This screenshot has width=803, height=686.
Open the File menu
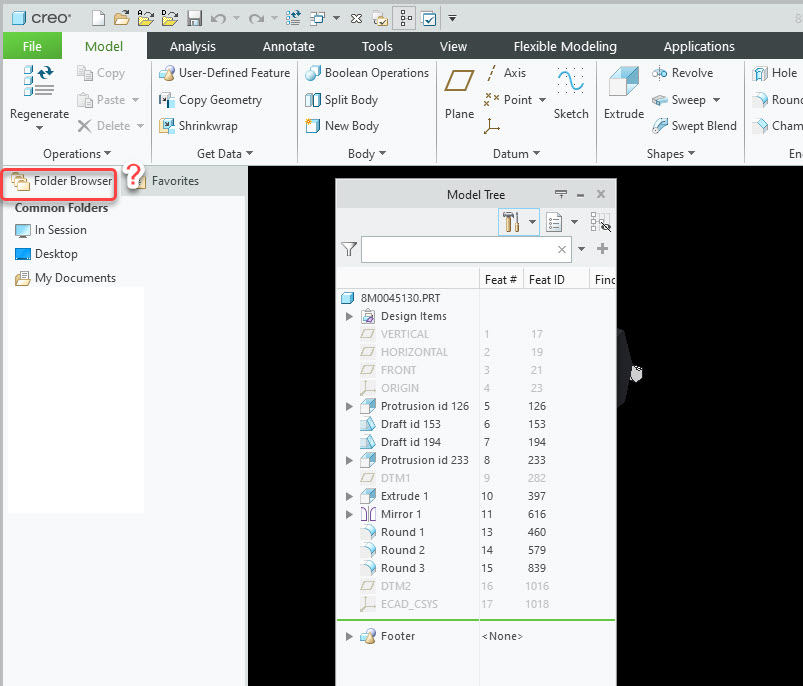tap(31, 46)
